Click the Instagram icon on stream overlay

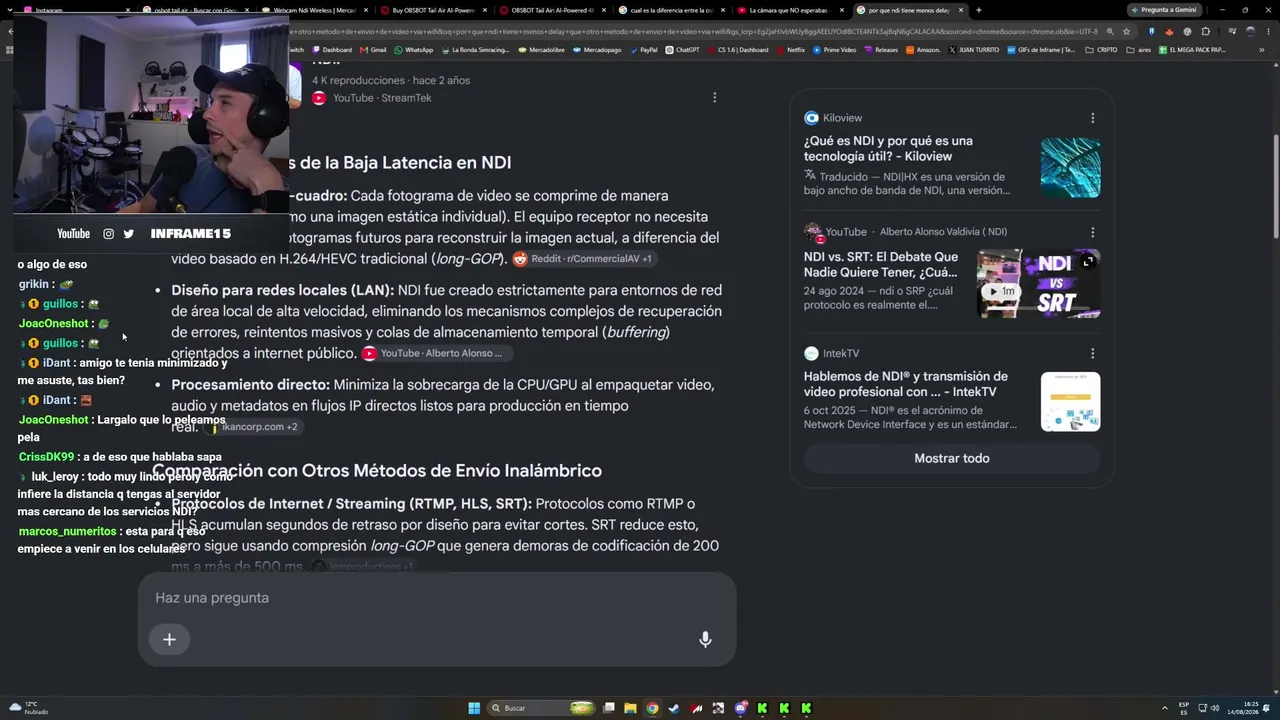pyautogui.click(x=108, y=234)
